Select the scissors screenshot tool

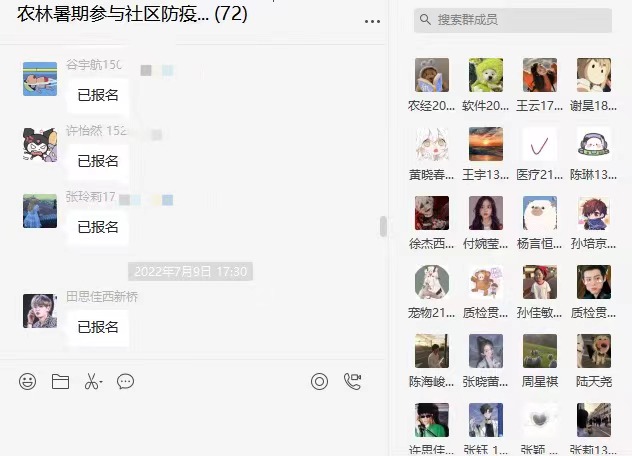[91, 381]
